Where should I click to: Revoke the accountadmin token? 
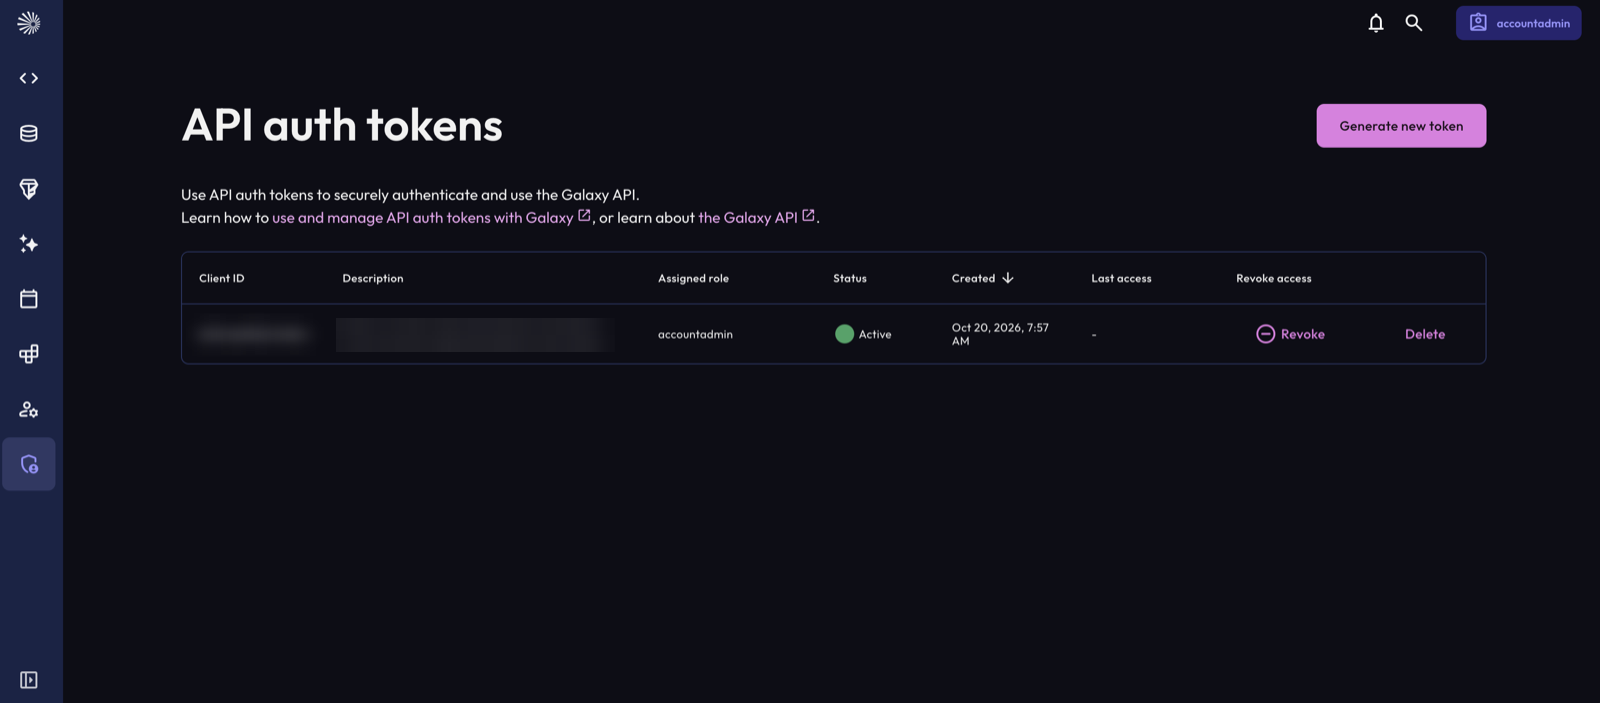point(1290,334)
